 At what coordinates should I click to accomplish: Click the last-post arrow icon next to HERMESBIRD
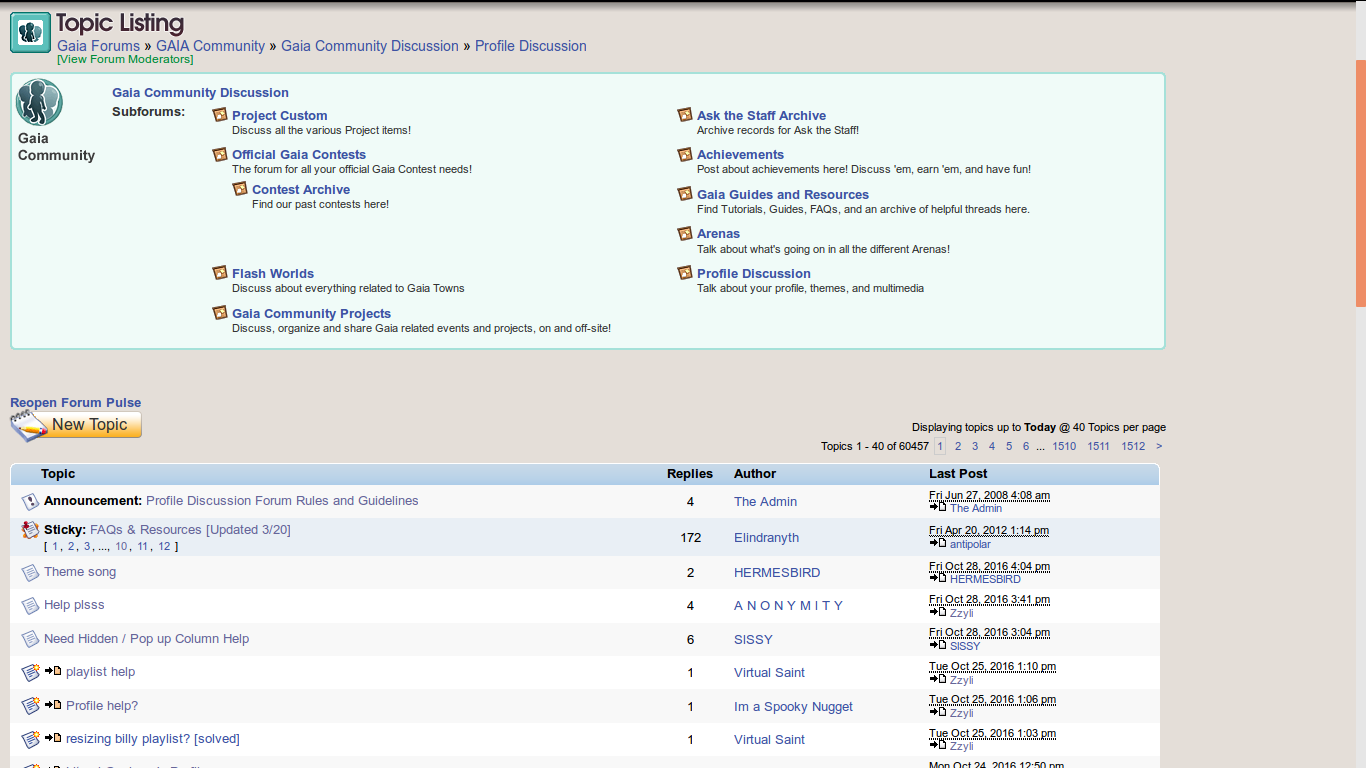click(x=938, y=578)
